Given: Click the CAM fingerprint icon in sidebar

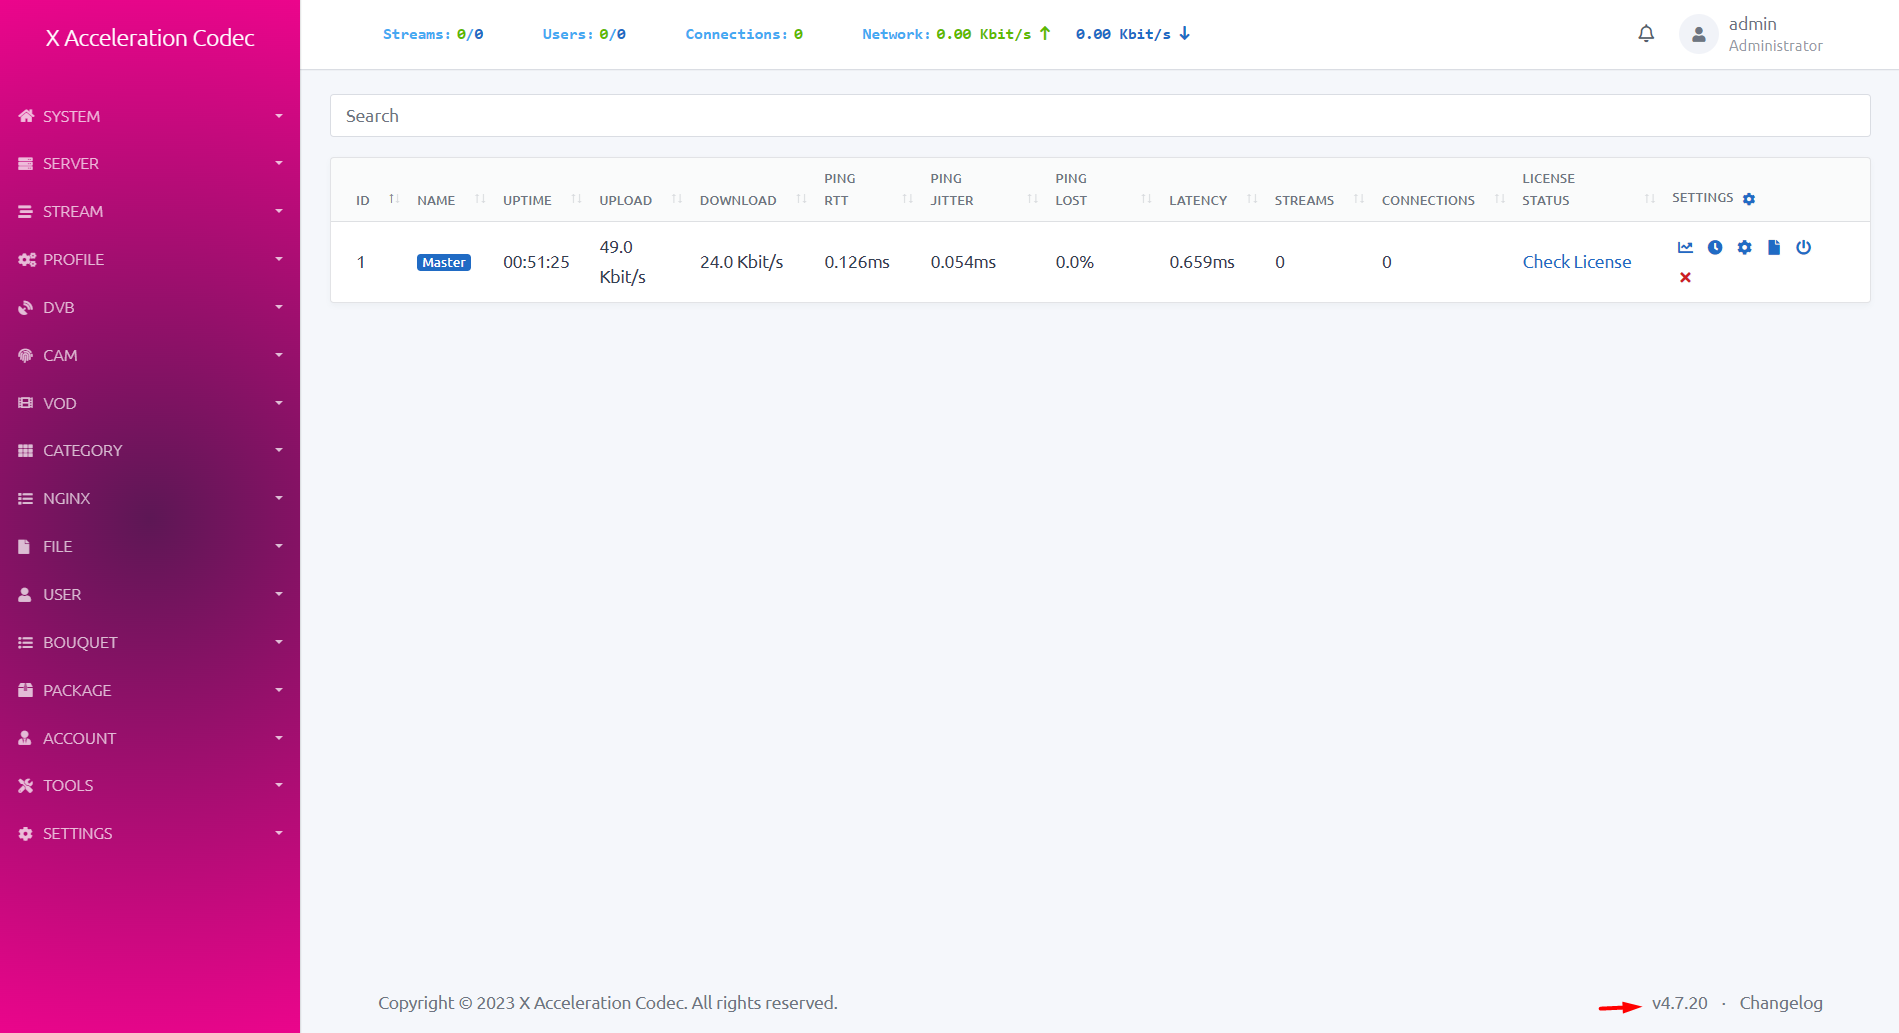Looking at the screenshot, I should click(26, 355).
